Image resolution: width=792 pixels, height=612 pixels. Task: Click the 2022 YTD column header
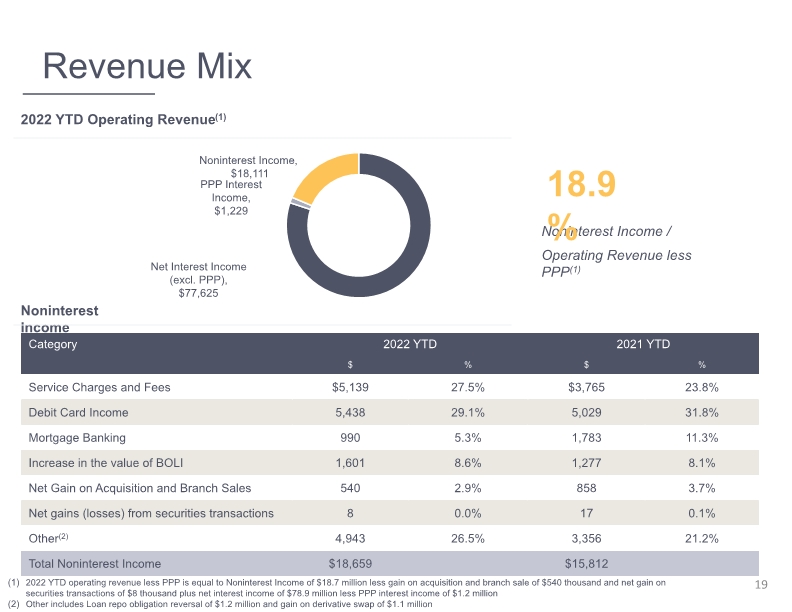point(410,344)
